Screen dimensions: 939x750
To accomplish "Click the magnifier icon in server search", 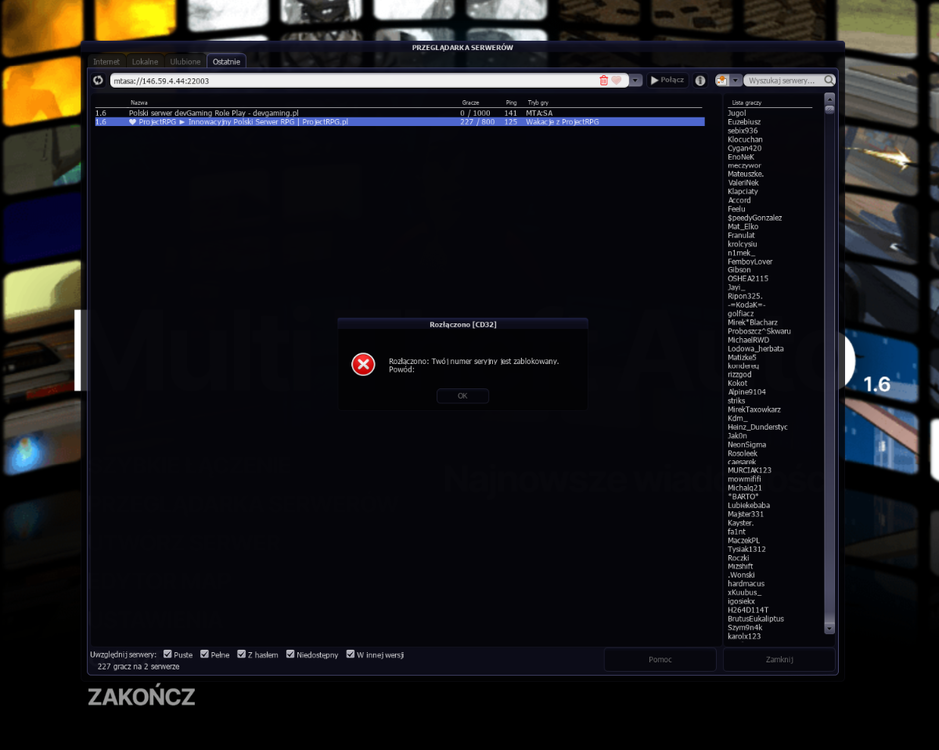I will point(829,80).
